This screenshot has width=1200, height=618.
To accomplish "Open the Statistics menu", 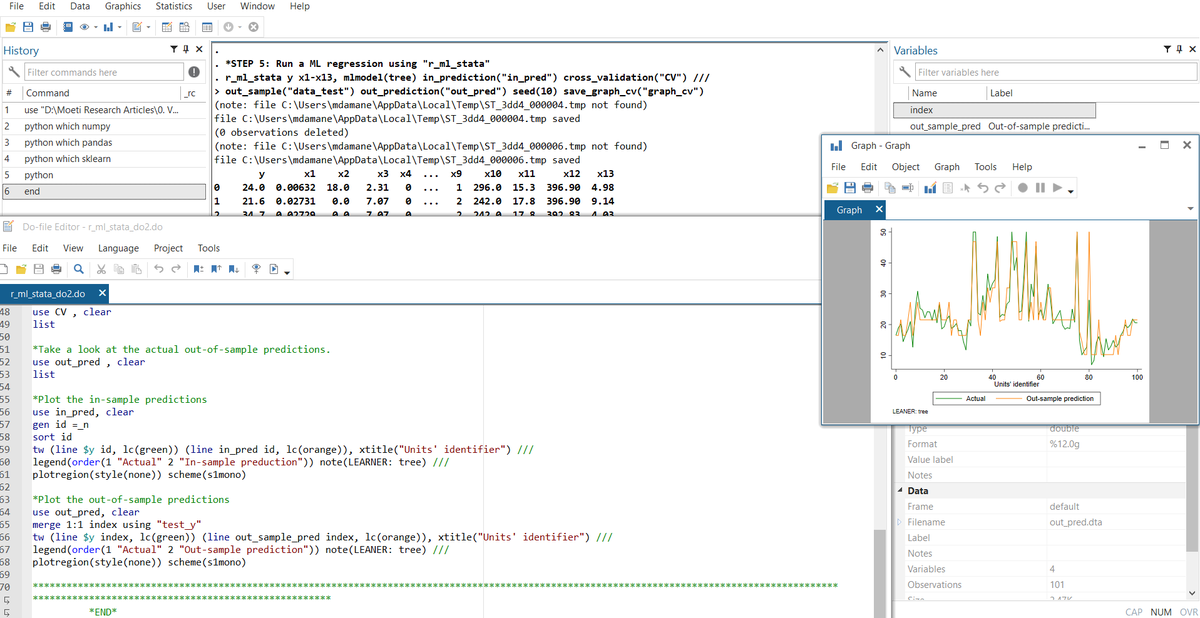I will (174, 6).
